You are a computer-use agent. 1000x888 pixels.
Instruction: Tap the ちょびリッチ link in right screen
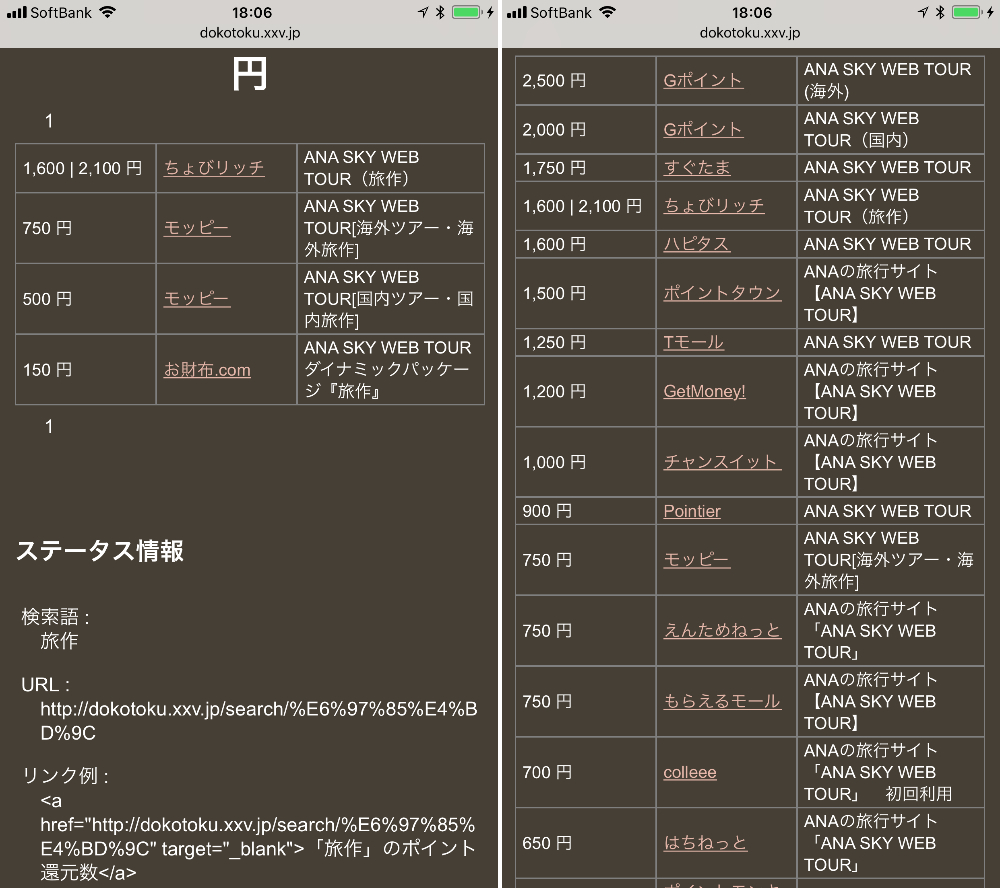pos(714,205)
